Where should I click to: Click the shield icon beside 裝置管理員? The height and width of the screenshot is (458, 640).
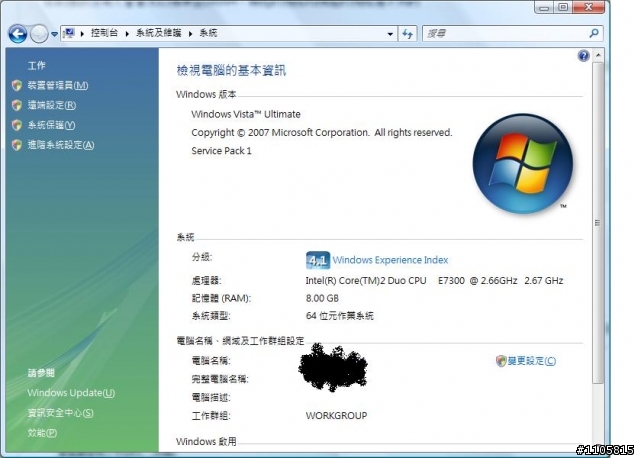17,85
